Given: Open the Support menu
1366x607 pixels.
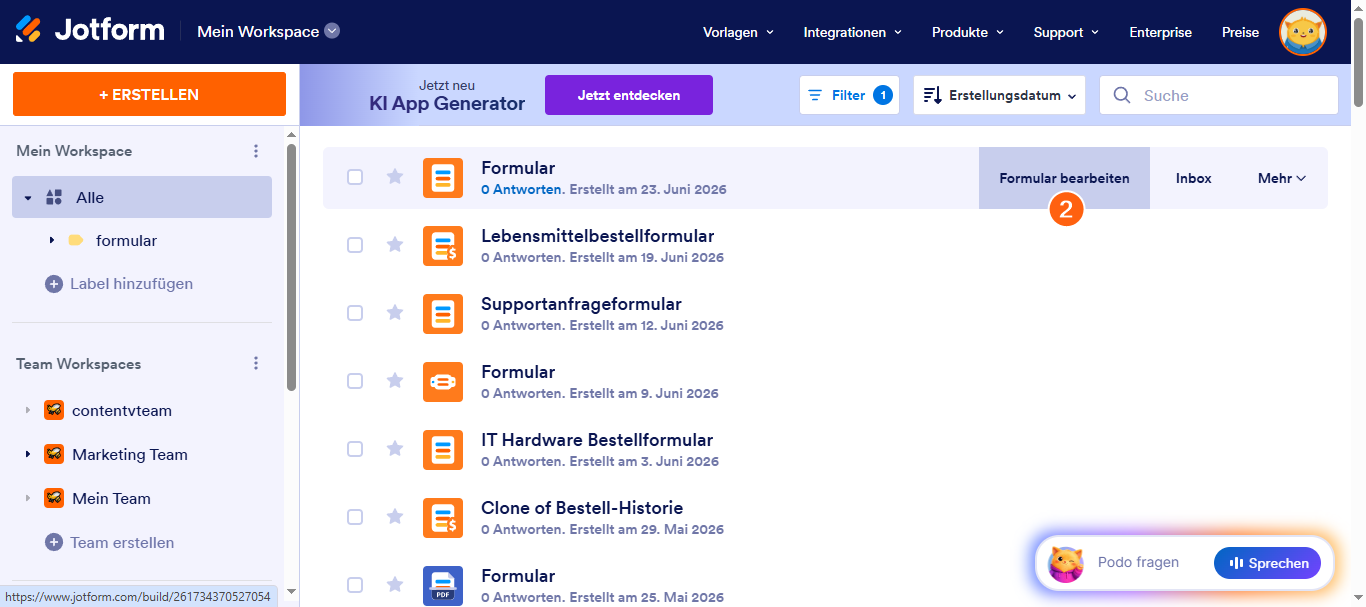Looking at the screenshot, I should point(1066,32).
